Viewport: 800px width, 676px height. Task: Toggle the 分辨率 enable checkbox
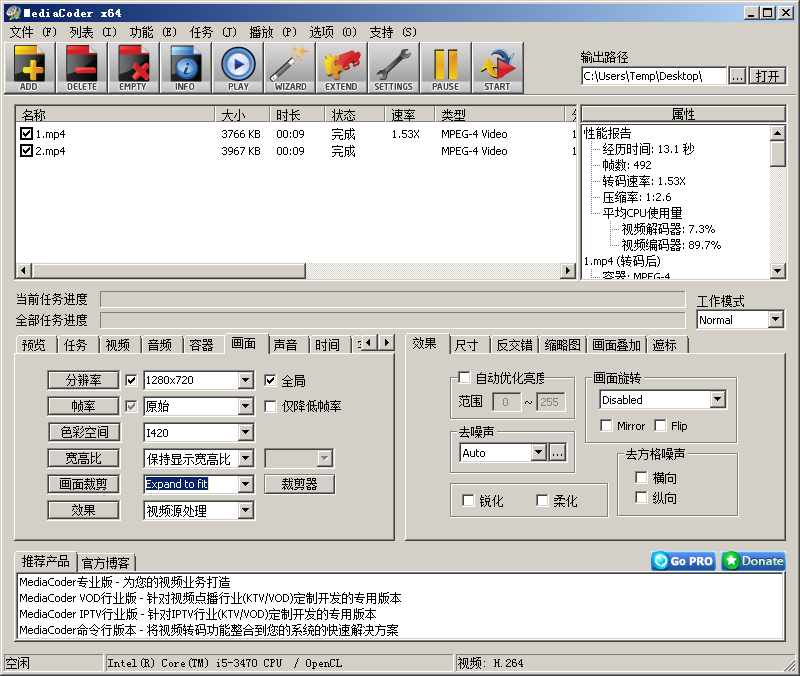point(131,380)
